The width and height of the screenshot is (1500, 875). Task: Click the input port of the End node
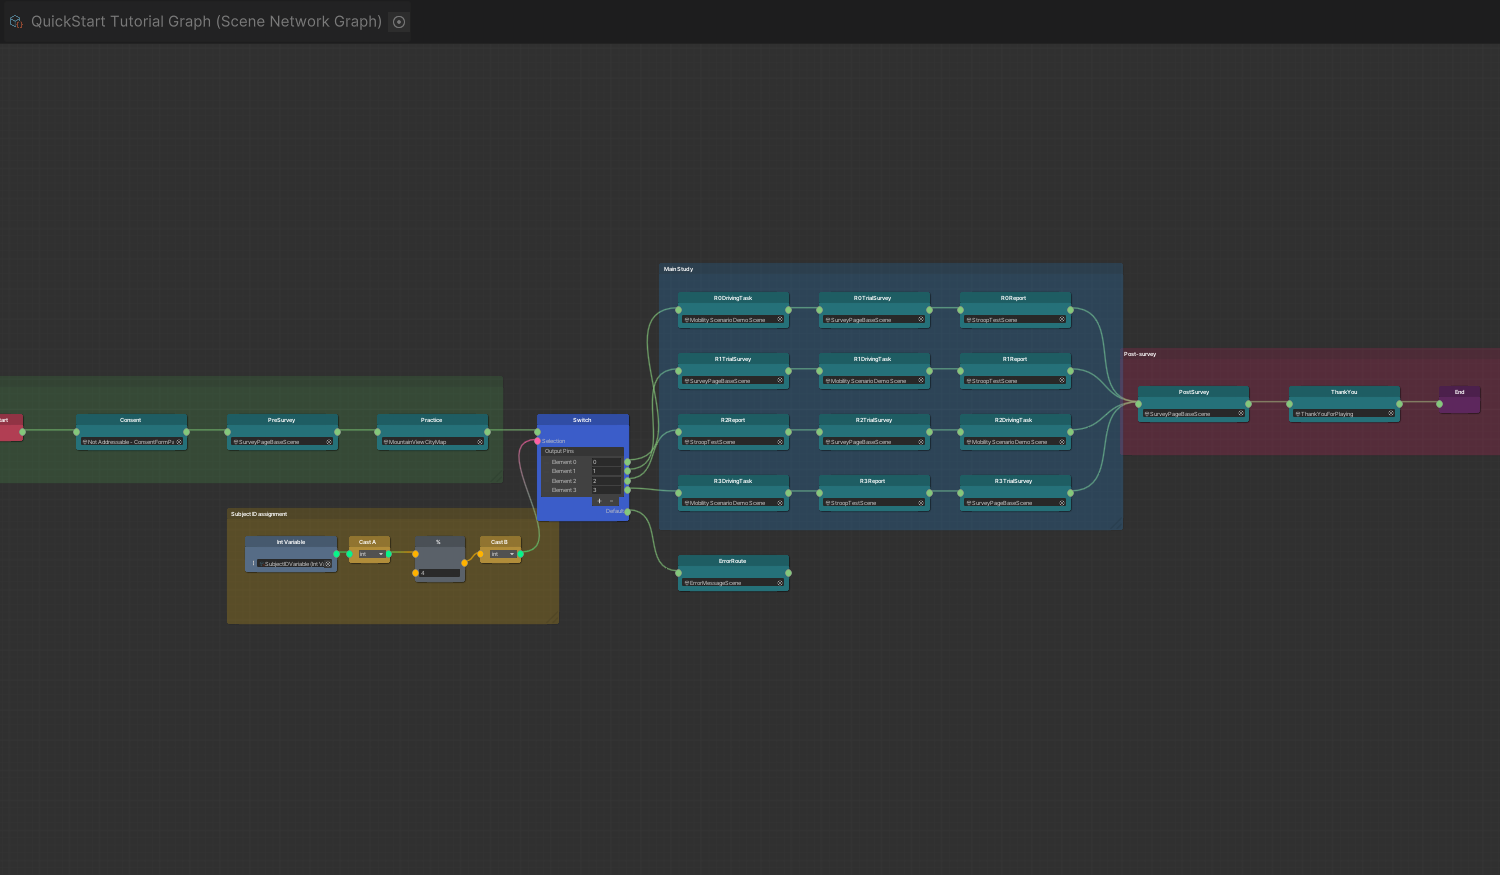click(x=1440, y=404)
